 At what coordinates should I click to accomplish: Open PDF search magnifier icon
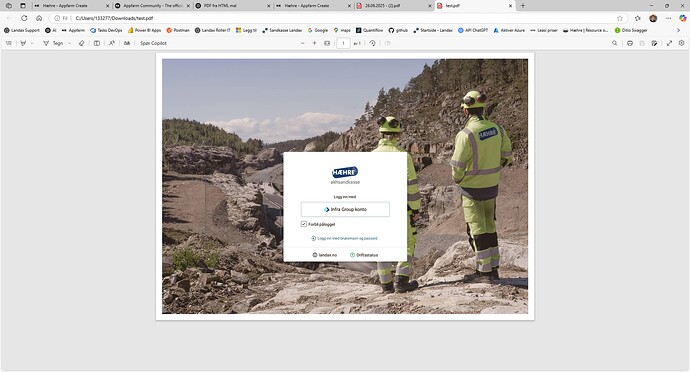click(x=615, y=43)
